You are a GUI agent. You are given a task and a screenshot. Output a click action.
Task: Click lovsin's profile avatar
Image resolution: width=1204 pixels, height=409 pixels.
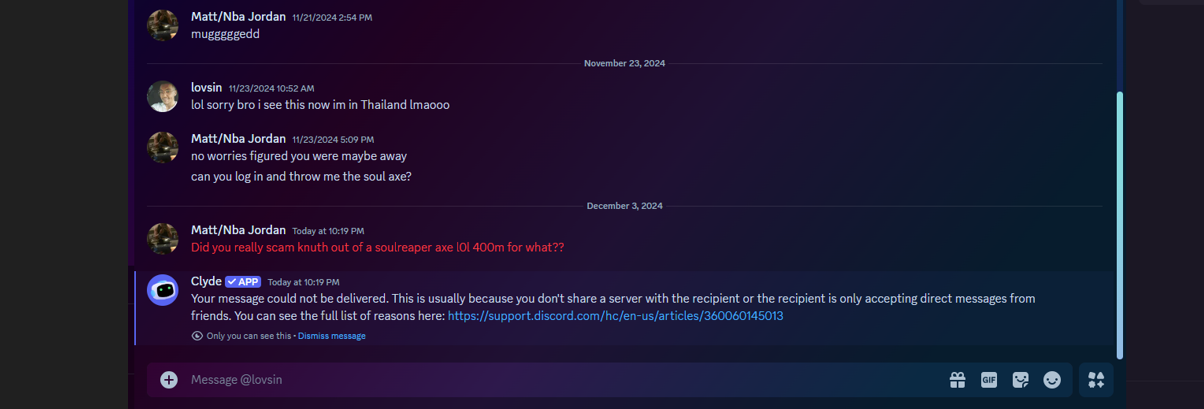coord(163,96)
